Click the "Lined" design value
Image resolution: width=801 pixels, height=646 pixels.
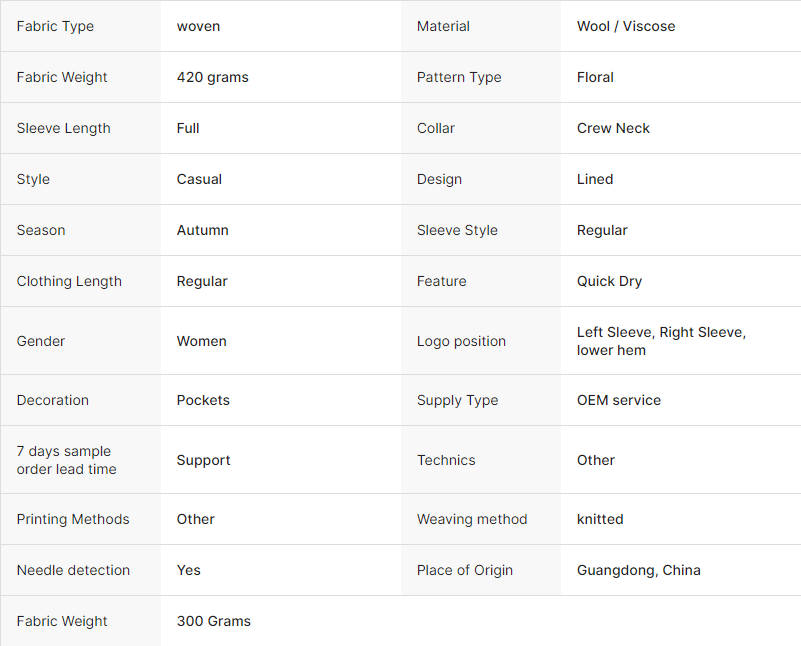point(595,179)
